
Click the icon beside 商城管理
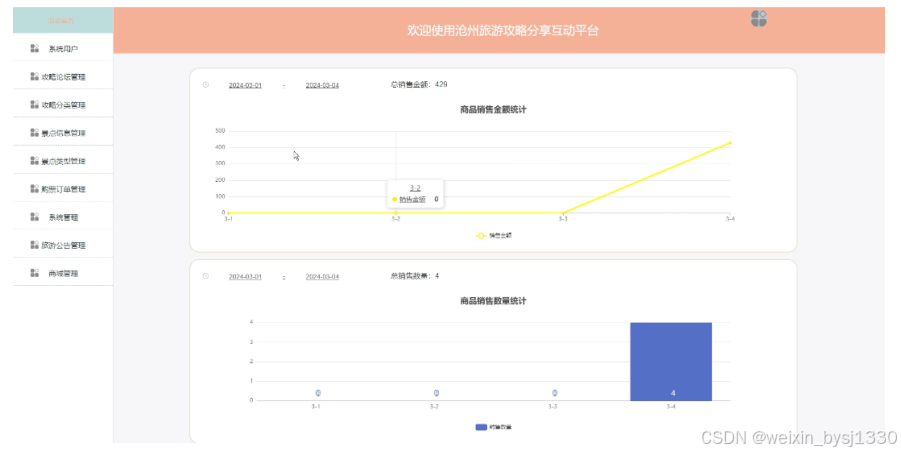[x=34, y=273]
